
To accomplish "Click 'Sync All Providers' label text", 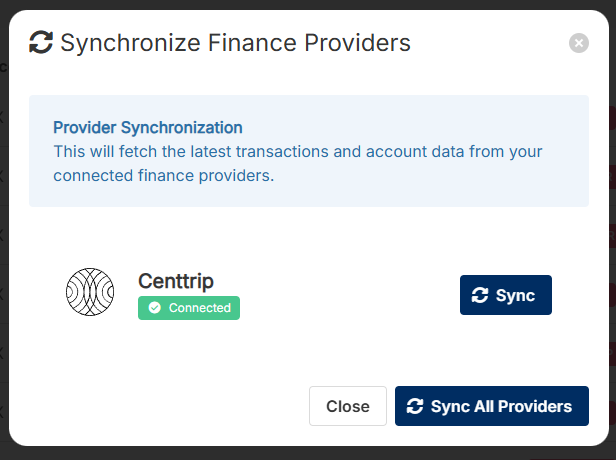I will pyautogui.click(x=501, y=406).
